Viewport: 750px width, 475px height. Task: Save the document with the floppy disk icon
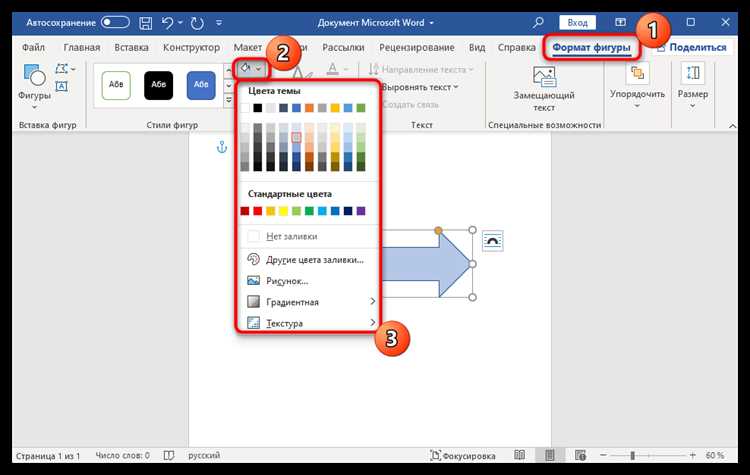click(145, 22)
